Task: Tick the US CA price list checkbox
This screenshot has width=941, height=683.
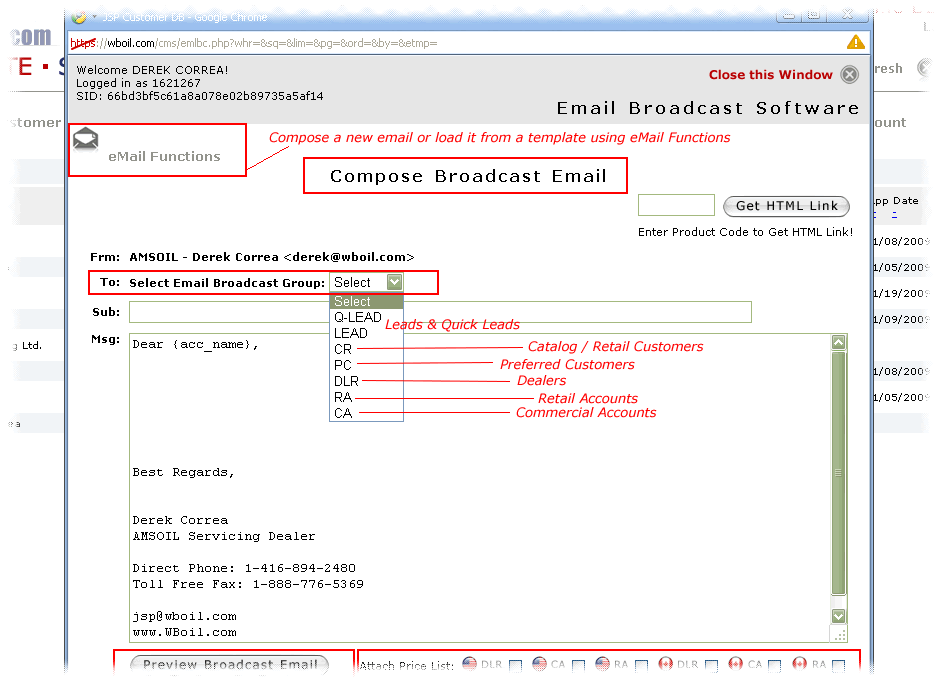Action: [x=579, y=666]
